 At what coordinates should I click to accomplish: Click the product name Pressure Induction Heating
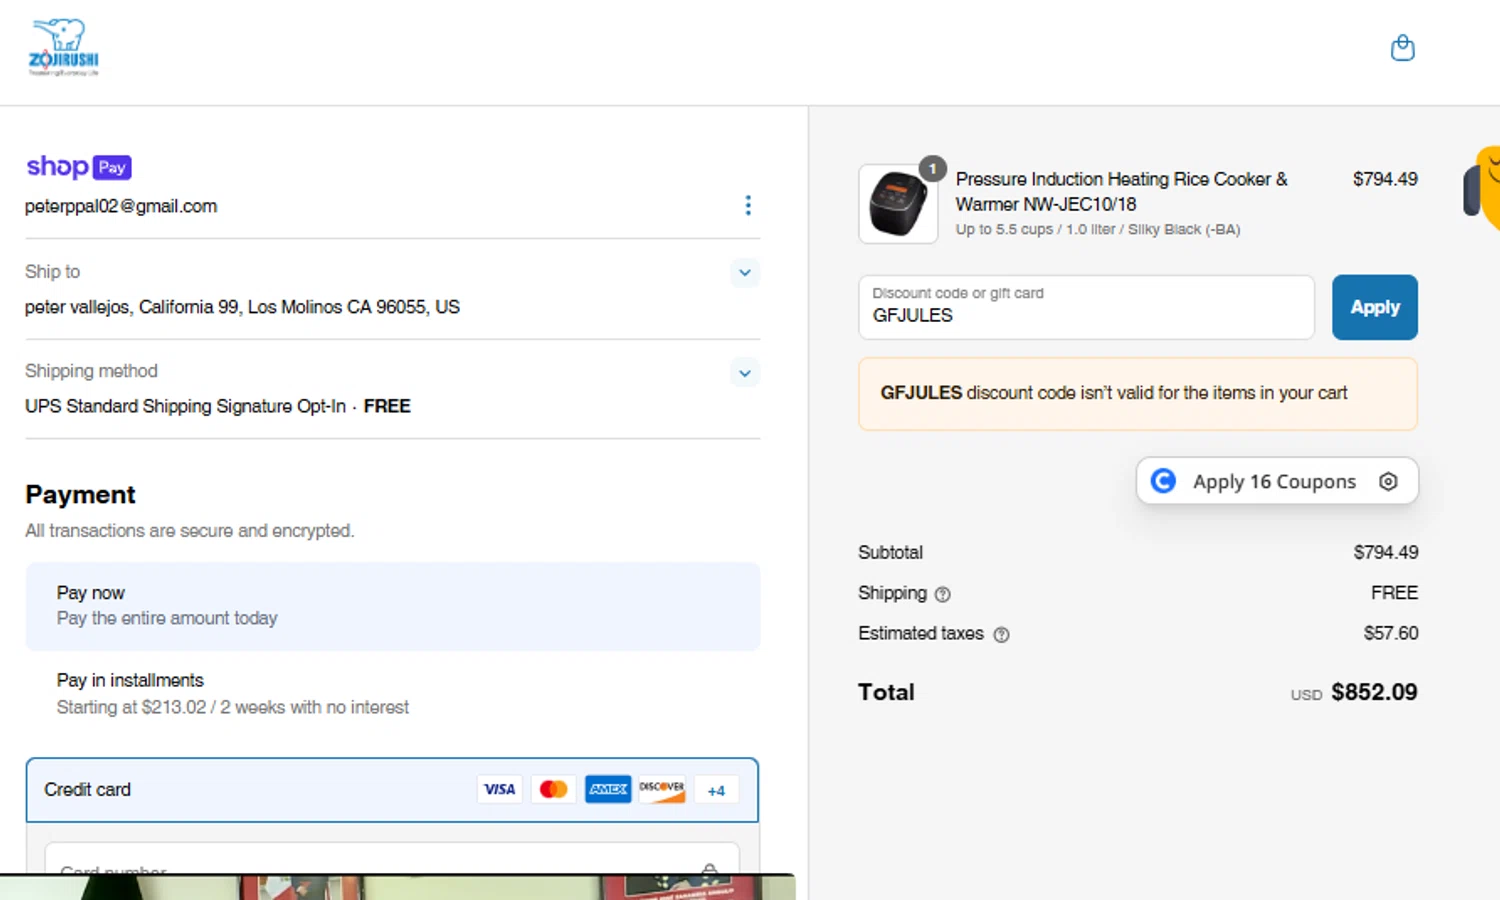[1121, 191]
